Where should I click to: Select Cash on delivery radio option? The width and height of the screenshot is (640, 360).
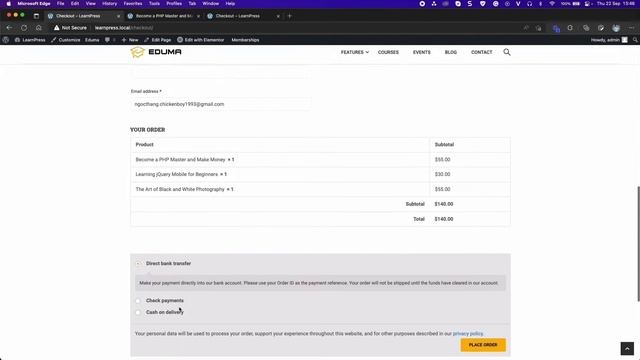click(138, 312)
